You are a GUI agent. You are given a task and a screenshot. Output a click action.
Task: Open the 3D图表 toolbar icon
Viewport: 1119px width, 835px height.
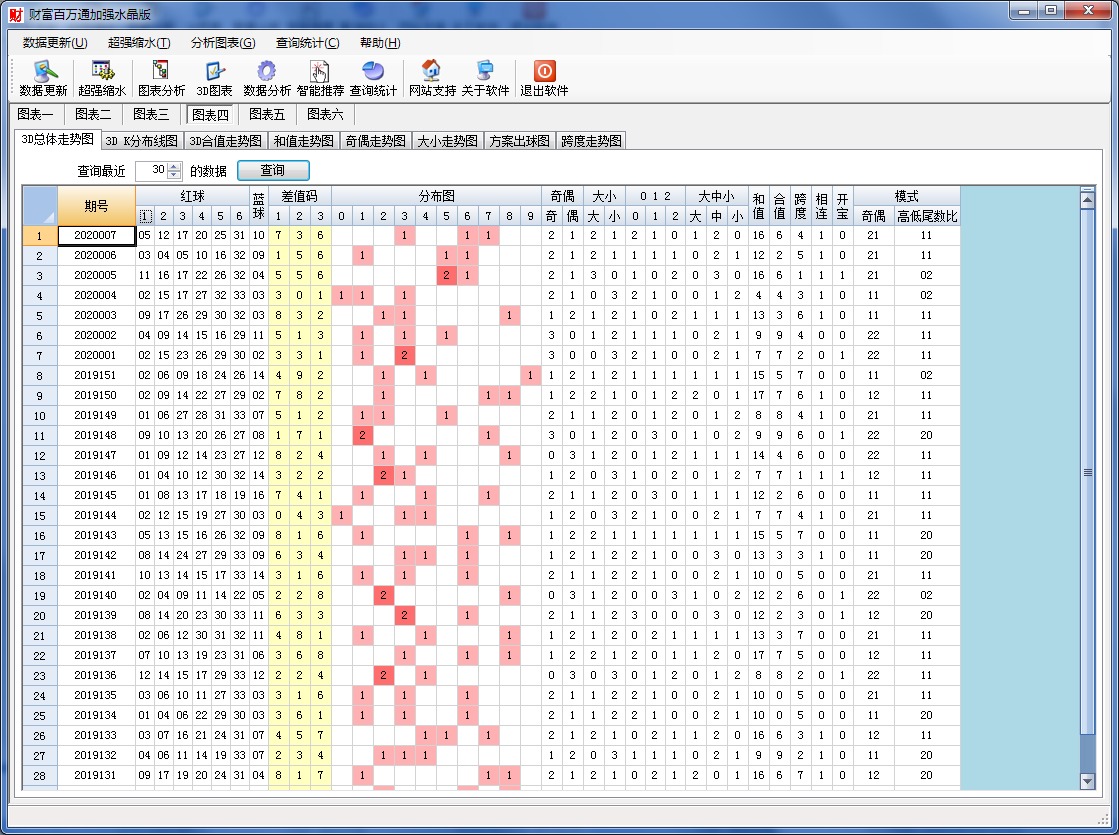coord(214,72)
